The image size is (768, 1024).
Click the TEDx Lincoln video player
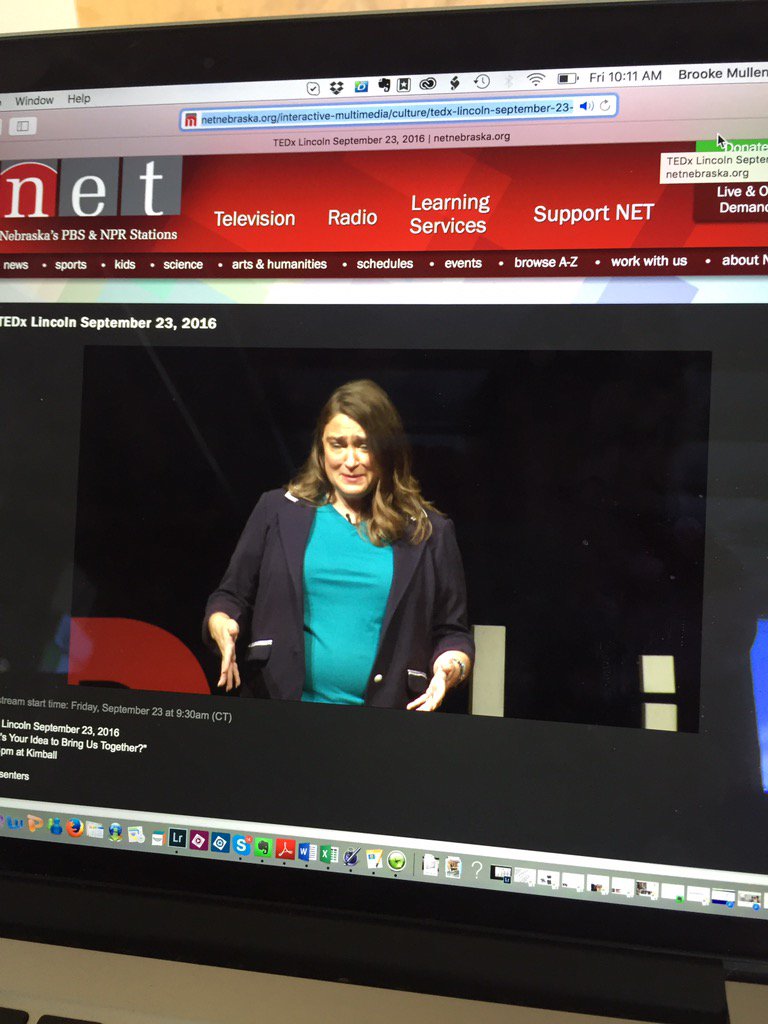coord(391,539)
